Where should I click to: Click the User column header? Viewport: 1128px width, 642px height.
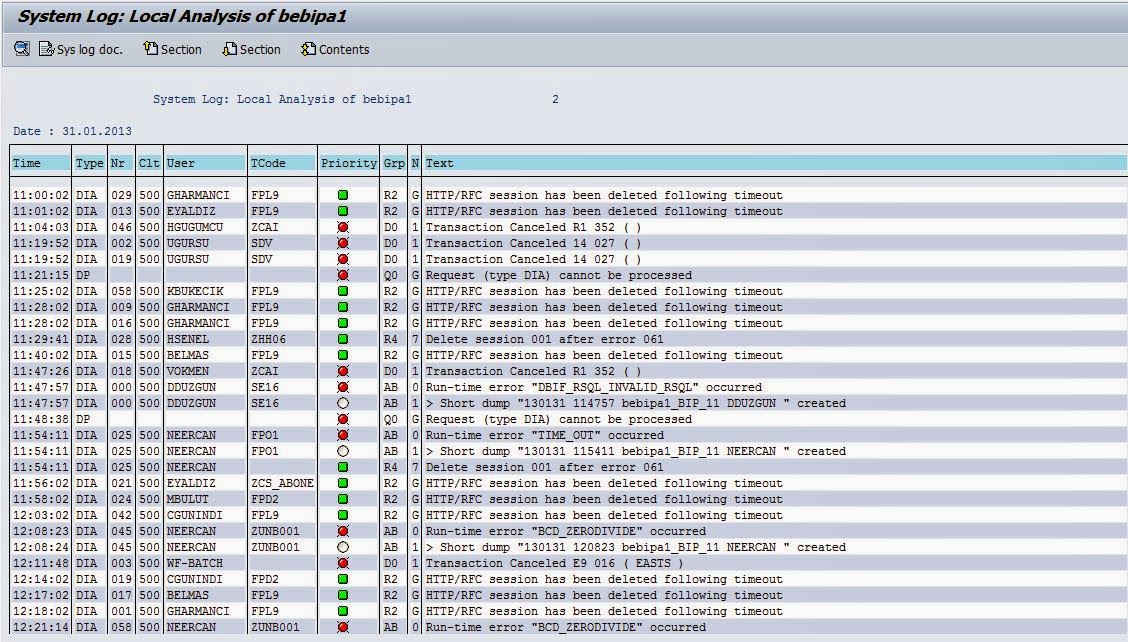(x=178, y=163)
